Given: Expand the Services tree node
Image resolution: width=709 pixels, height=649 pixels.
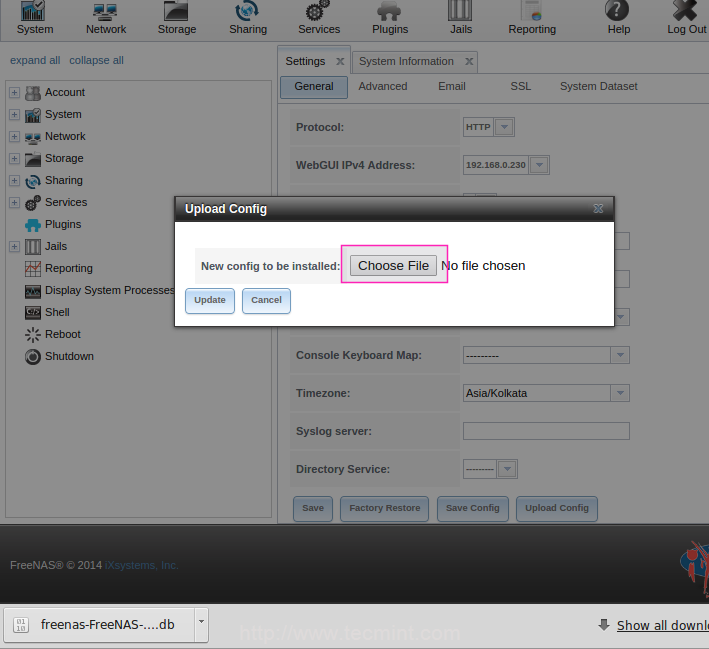Looking at the screenshot, I should tap(14, 203).
